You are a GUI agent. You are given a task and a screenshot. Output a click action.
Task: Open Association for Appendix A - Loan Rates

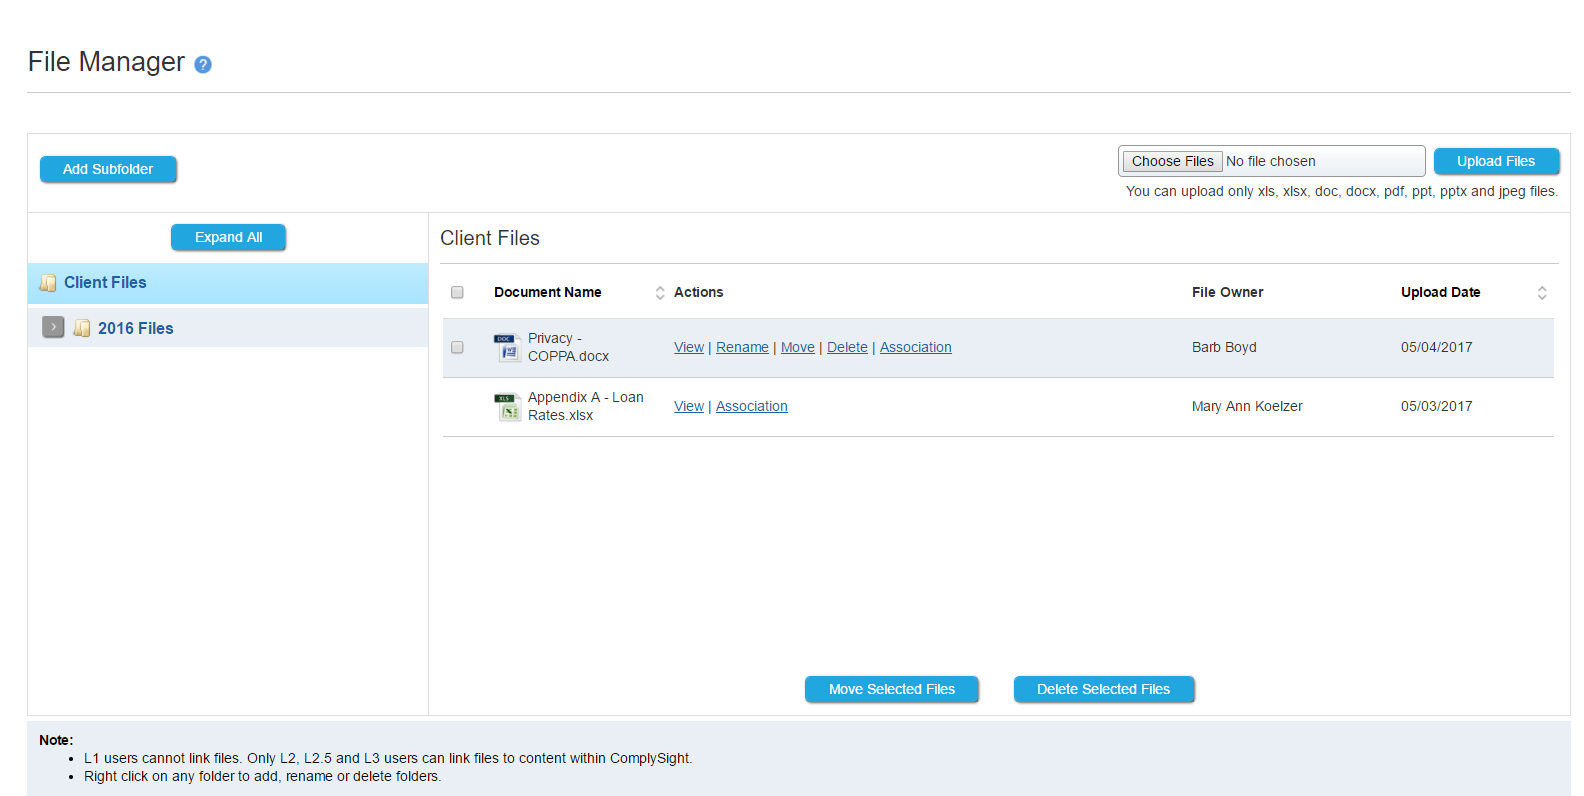pyautogui.click(x=752, y=406)
